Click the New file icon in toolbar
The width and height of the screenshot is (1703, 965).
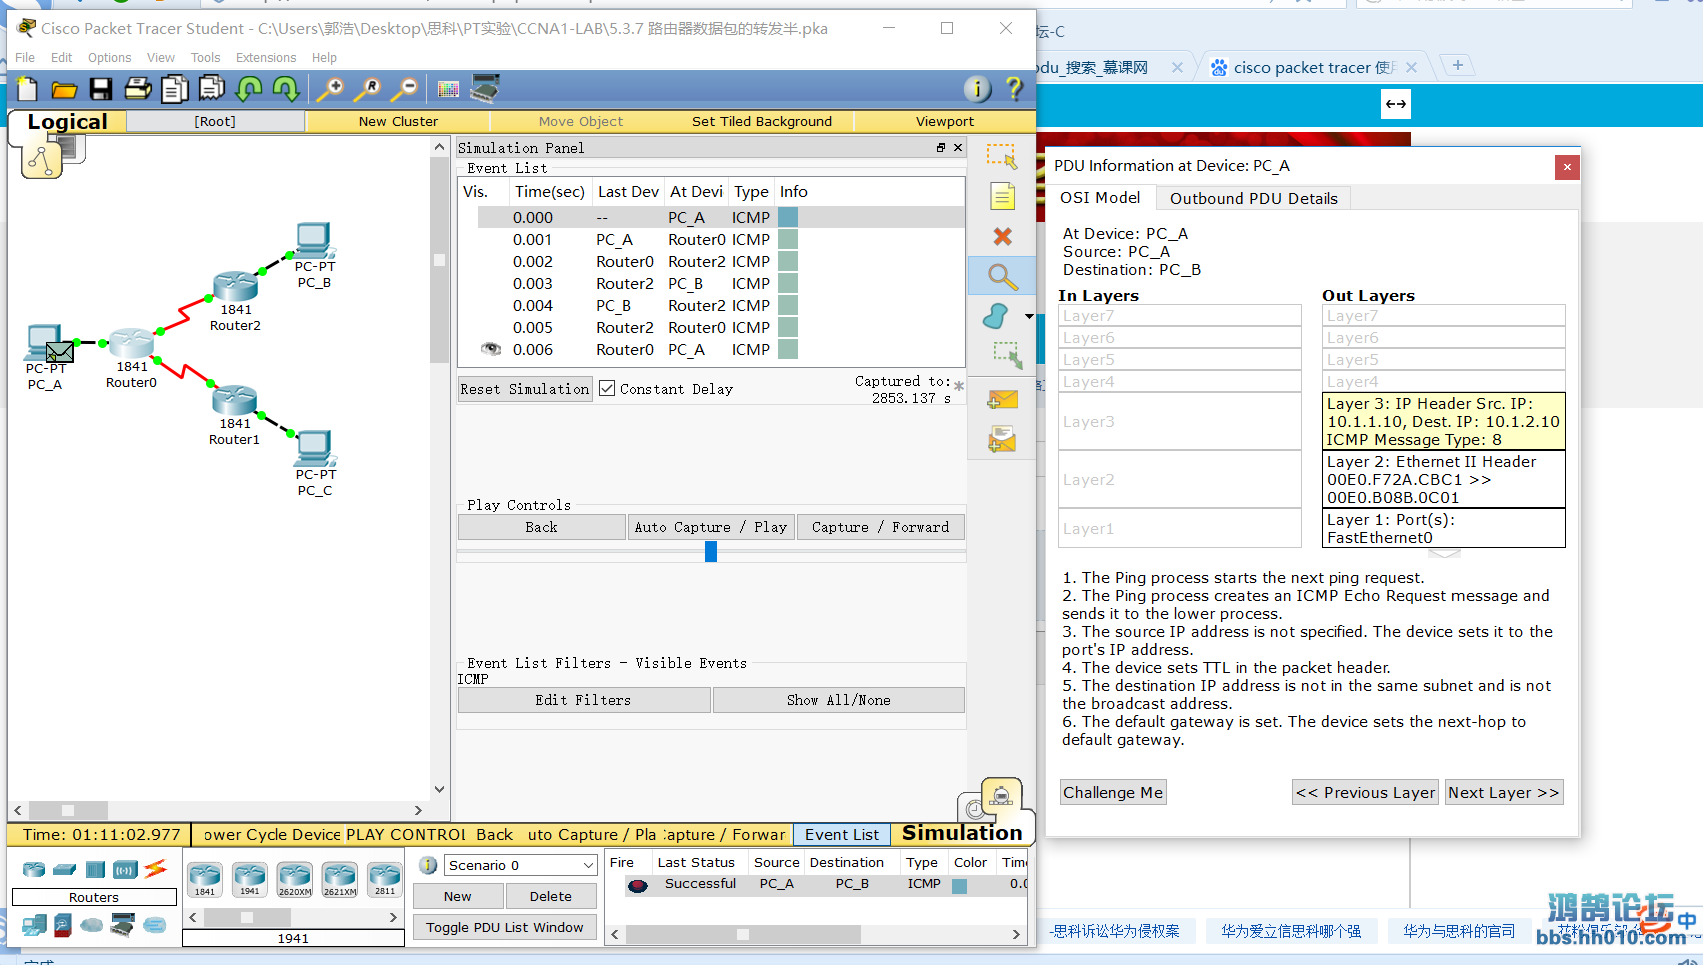point(27,90)
